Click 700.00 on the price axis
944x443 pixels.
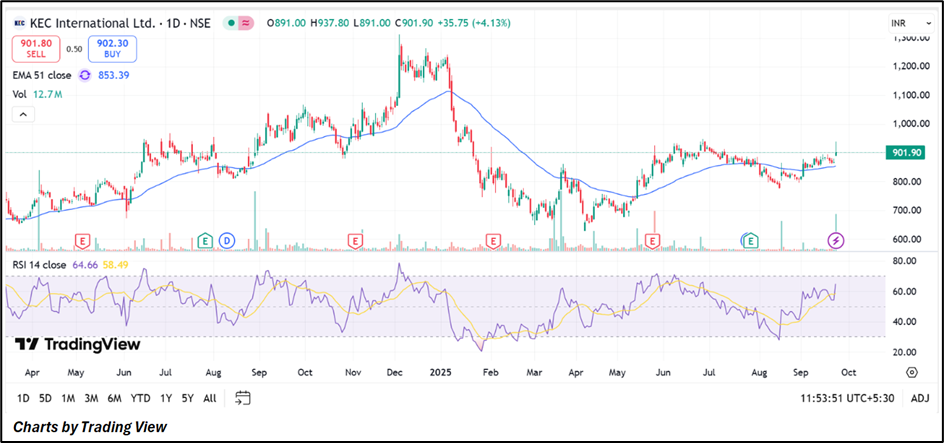tap(910, 210)
